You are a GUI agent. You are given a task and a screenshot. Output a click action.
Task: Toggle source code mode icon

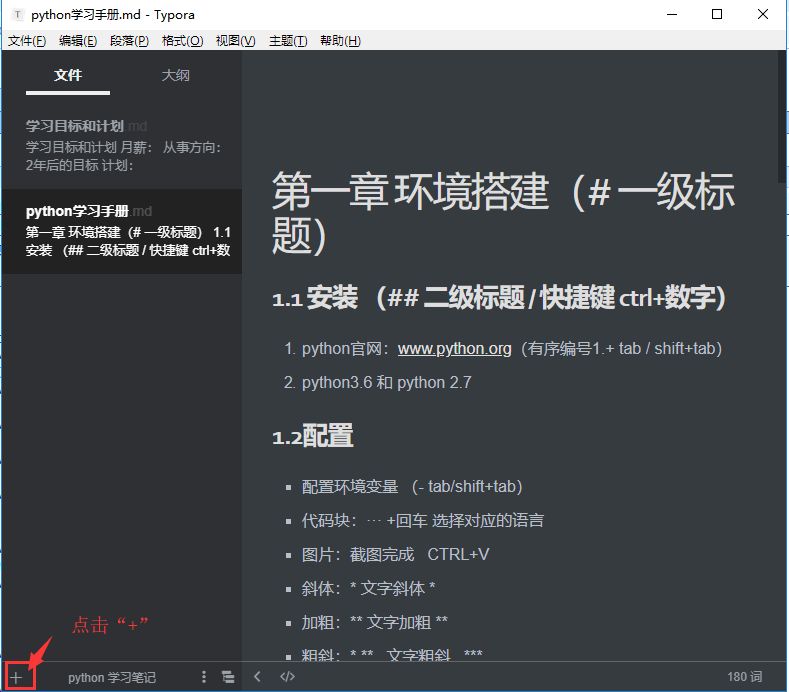287,677
